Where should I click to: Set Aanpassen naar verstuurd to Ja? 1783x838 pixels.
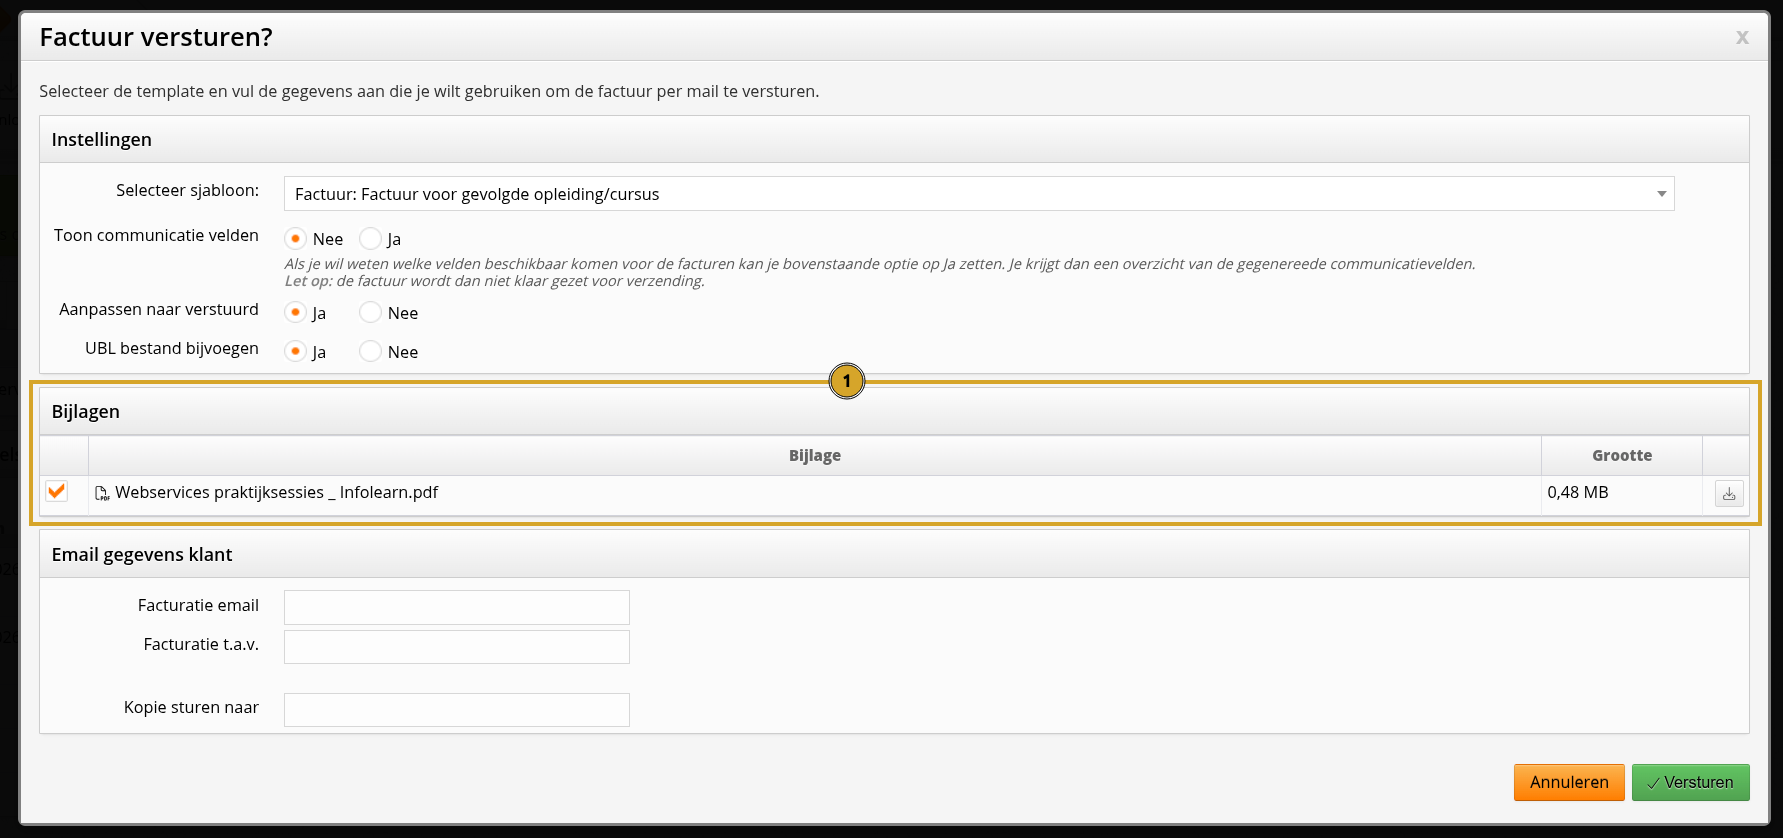click(296, 313)
